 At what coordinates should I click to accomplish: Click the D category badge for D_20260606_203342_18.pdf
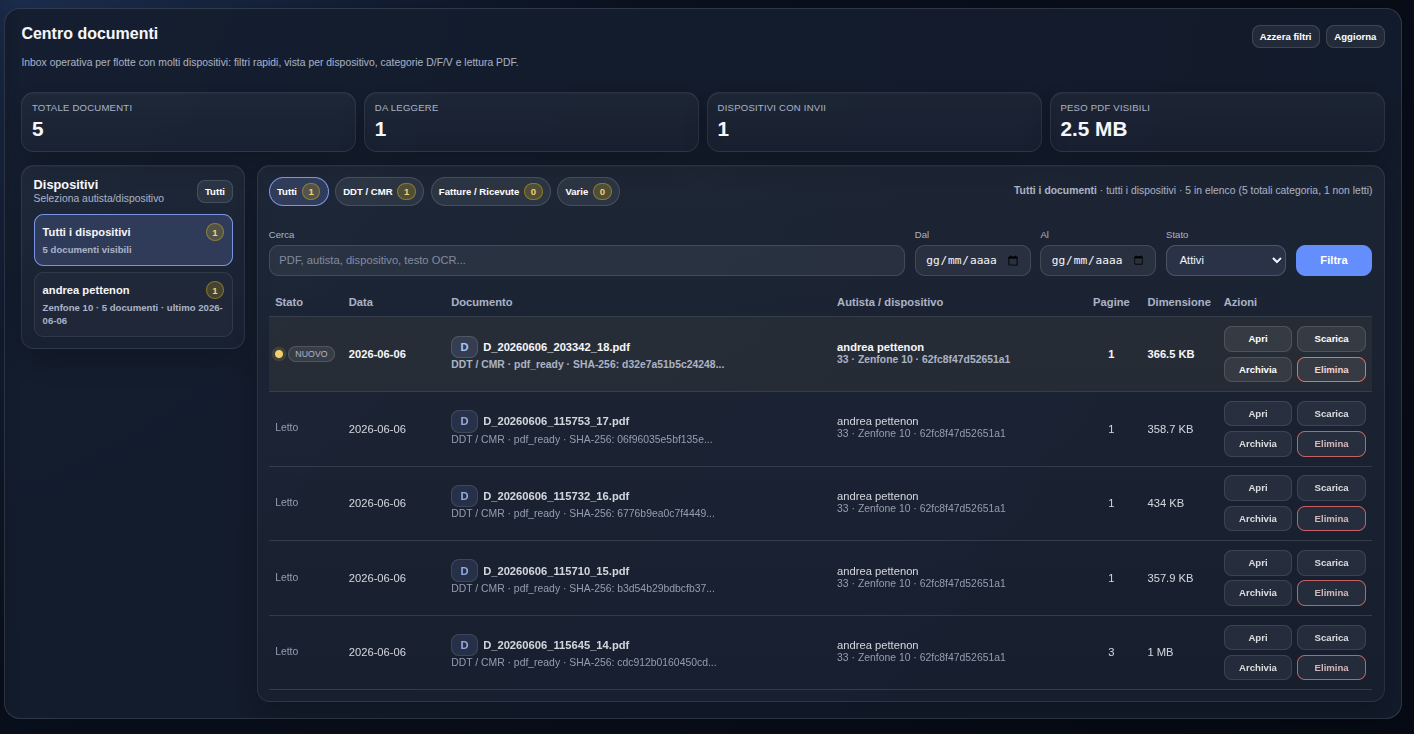pos(464,347)
